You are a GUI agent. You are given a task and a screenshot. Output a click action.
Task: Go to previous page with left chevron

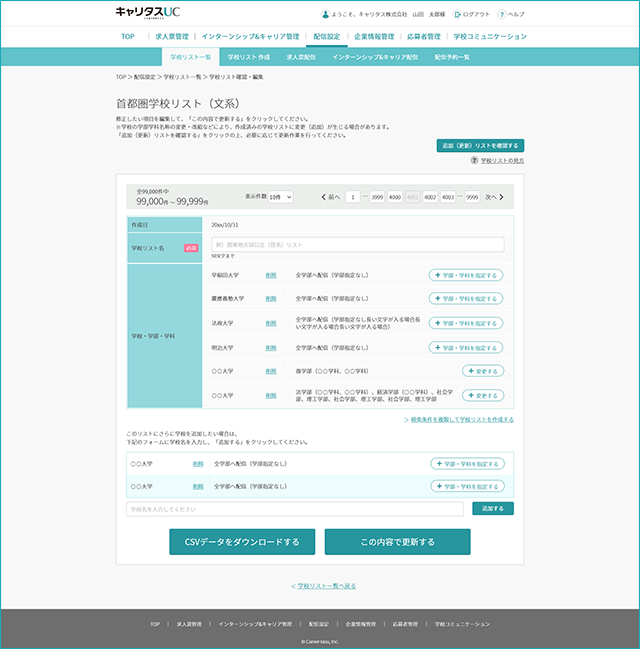324,197
